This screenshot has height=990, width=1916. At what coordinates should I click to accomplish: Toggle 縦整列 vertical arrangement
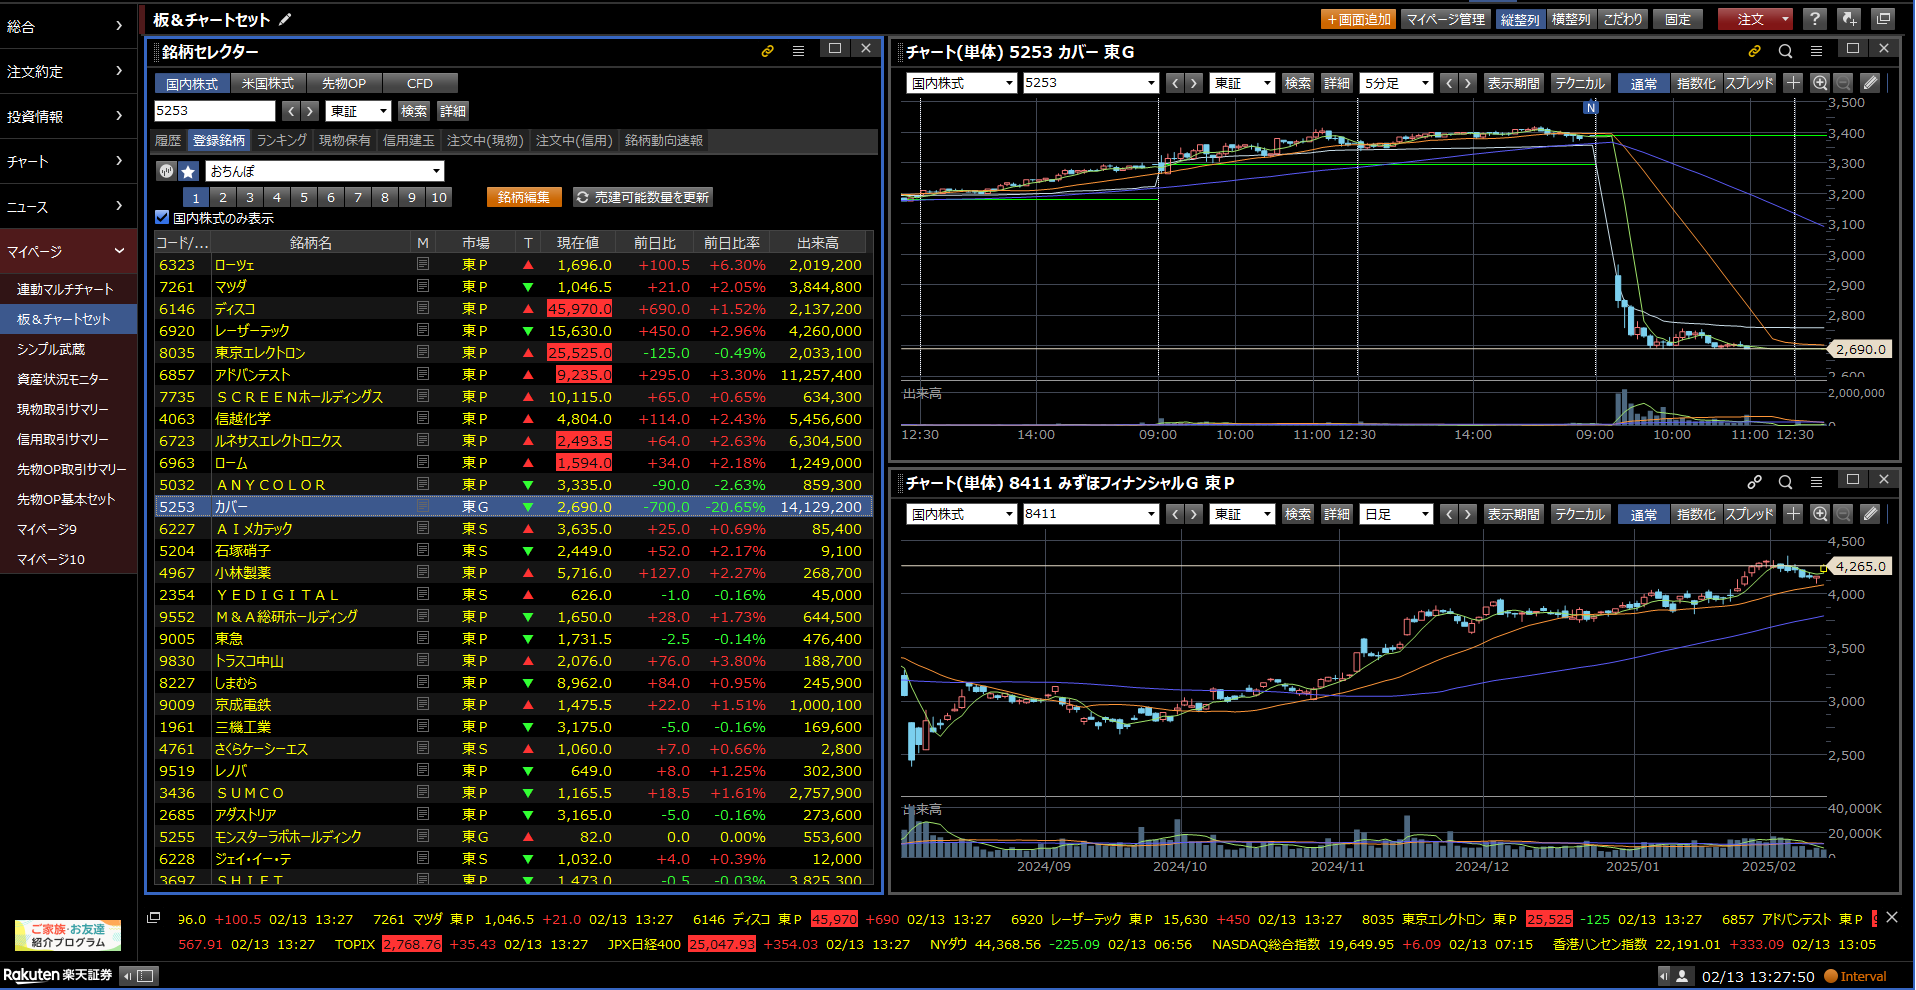[1520, 19]
